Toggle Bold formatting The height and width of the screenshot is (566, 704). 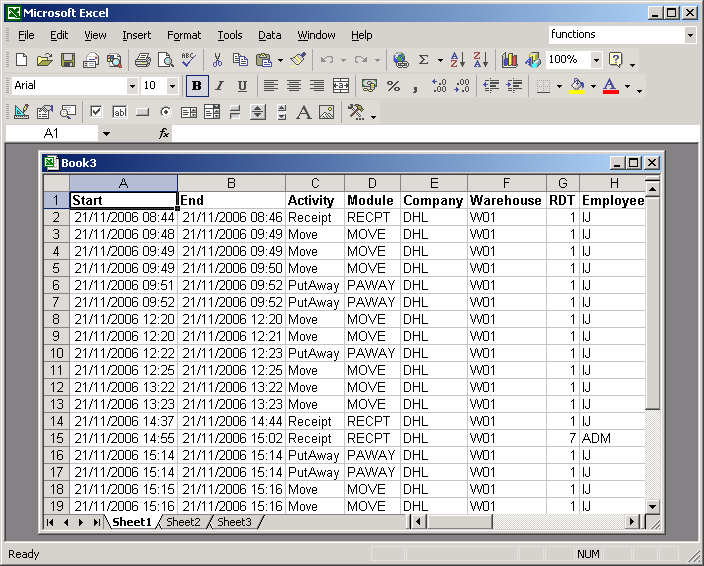197,86
